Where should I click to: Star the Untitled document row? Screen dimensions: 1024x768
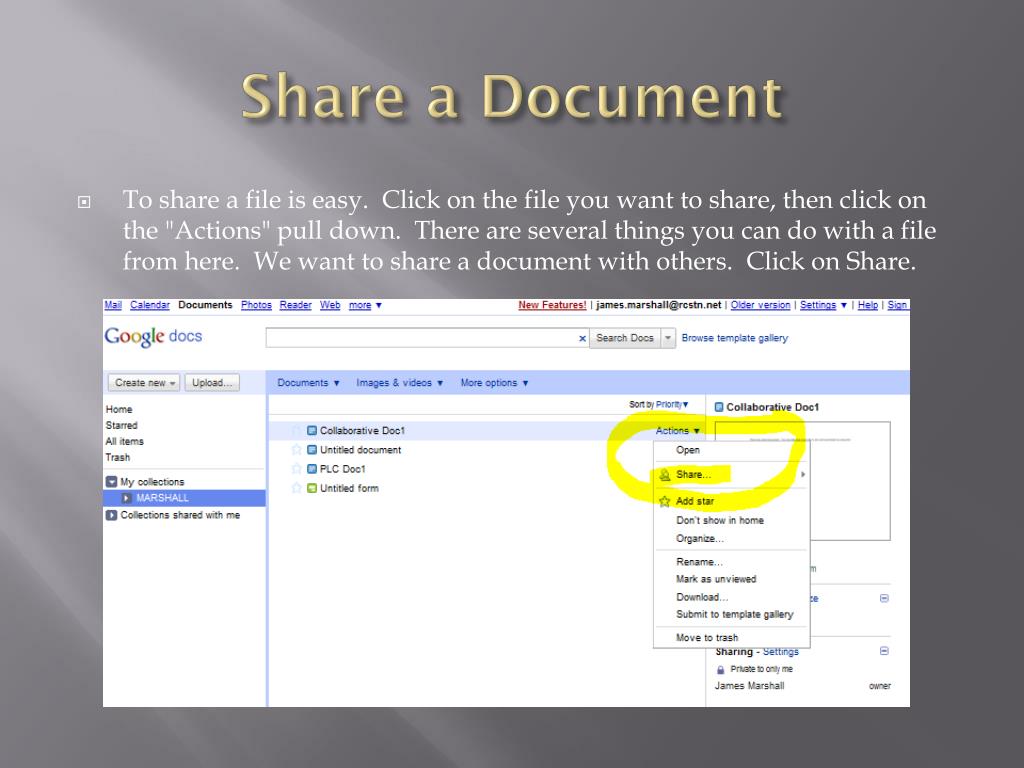tap(296, 449)
